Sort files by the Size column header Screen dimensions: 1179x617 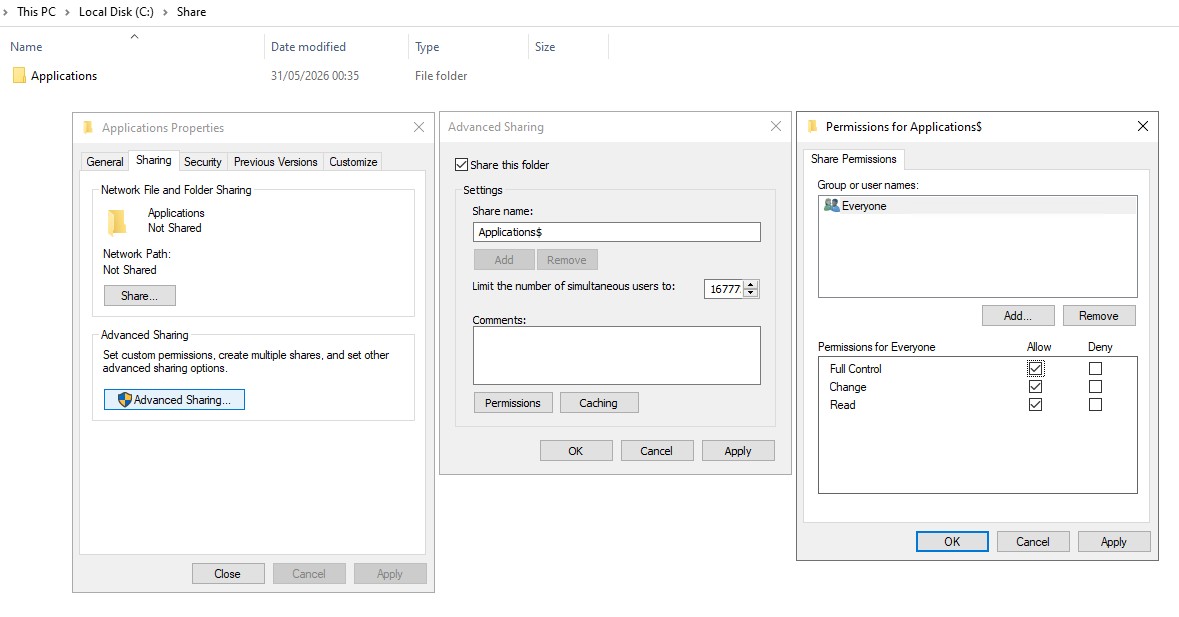[545, 47]
